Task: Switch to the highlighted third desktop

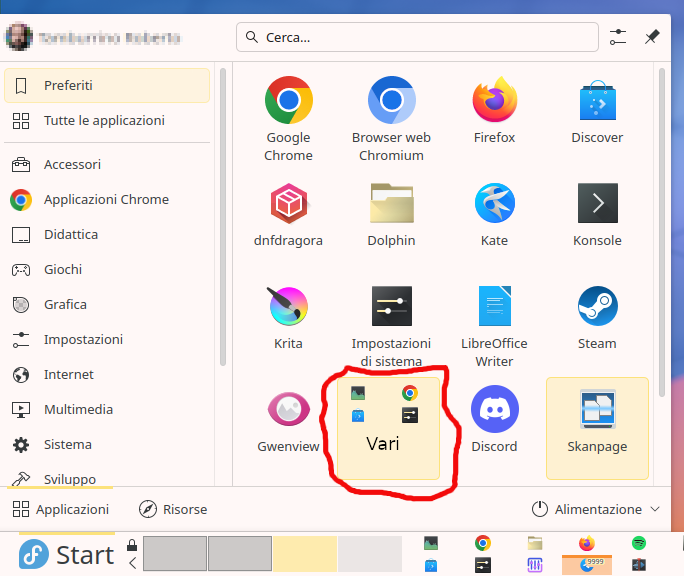Action: coord(305,554)
